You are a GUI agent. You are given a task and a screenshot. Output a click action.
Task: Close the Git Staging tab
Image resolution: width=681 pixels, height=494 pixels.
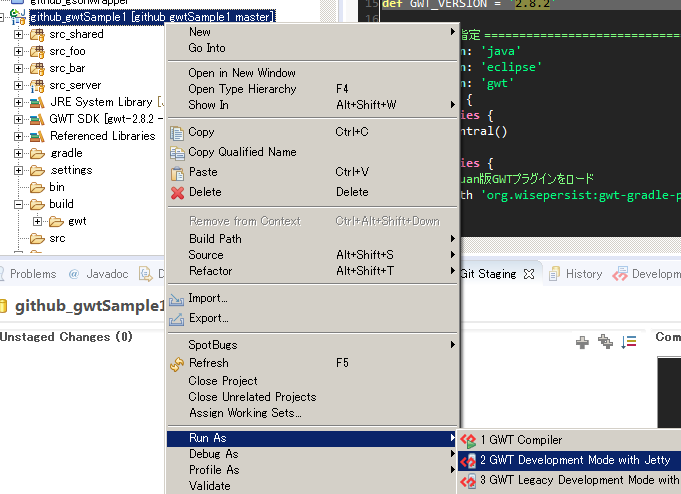[529, 274]
